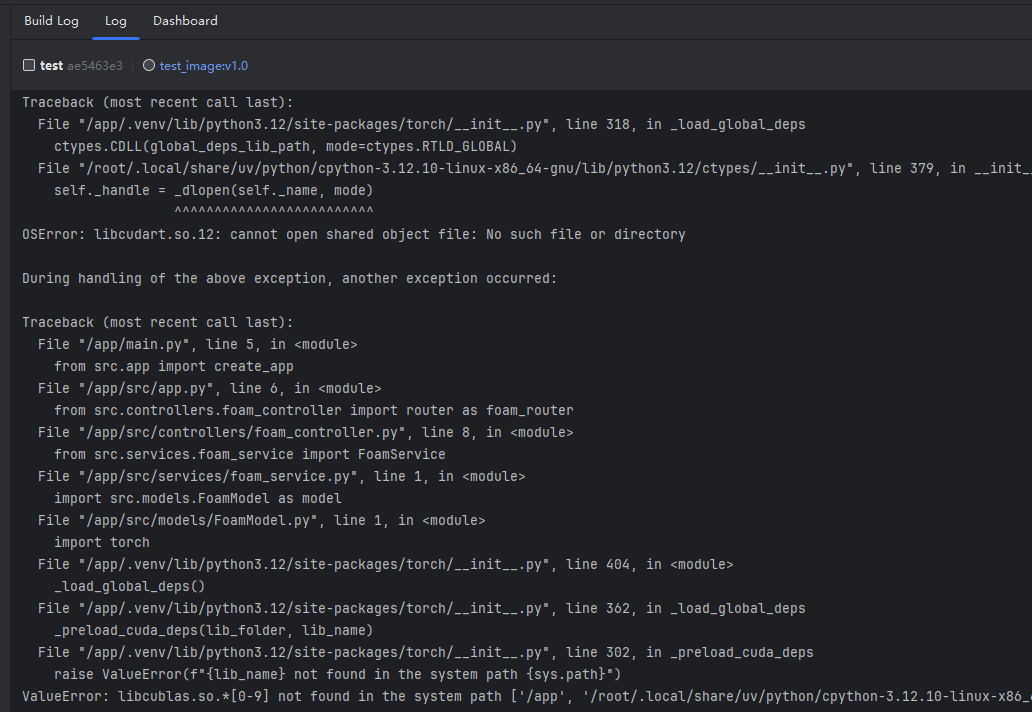Image resolution: width=1032 pixels, height=712 pixels.
Task: Click the foam_controller.py file path line
Action: coord(305,432)
